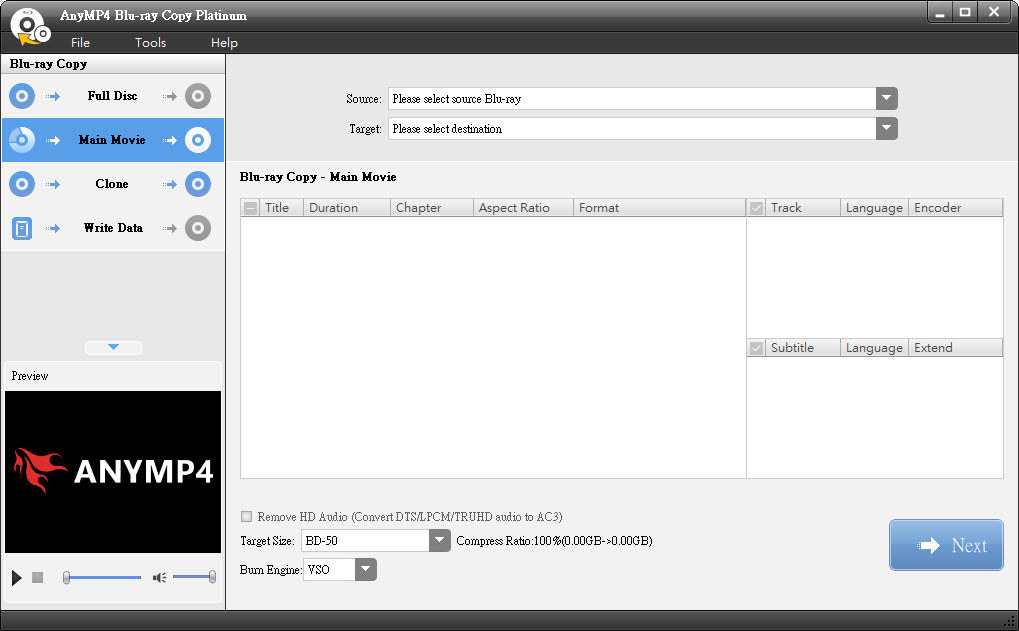This screenshot has height=631, width=1019.
Task: Click the Next button
Action: coord(945,545)
